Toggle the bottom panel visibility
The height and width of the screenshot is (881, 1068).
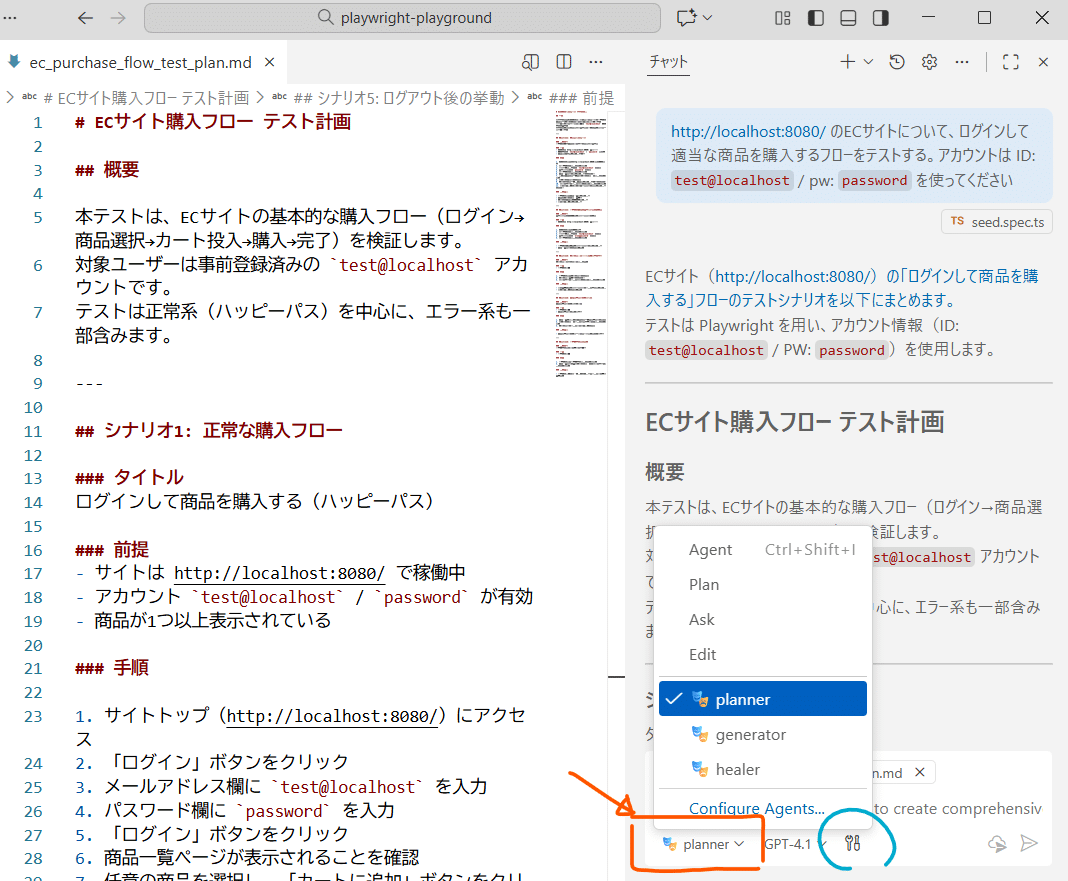pyautogui.click(x=848, y=18)
